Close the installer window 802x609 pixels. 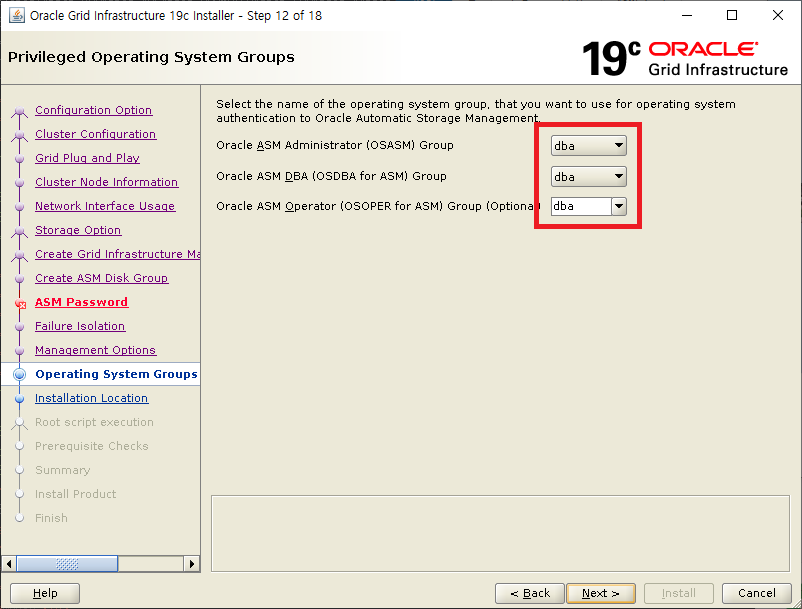777,15
